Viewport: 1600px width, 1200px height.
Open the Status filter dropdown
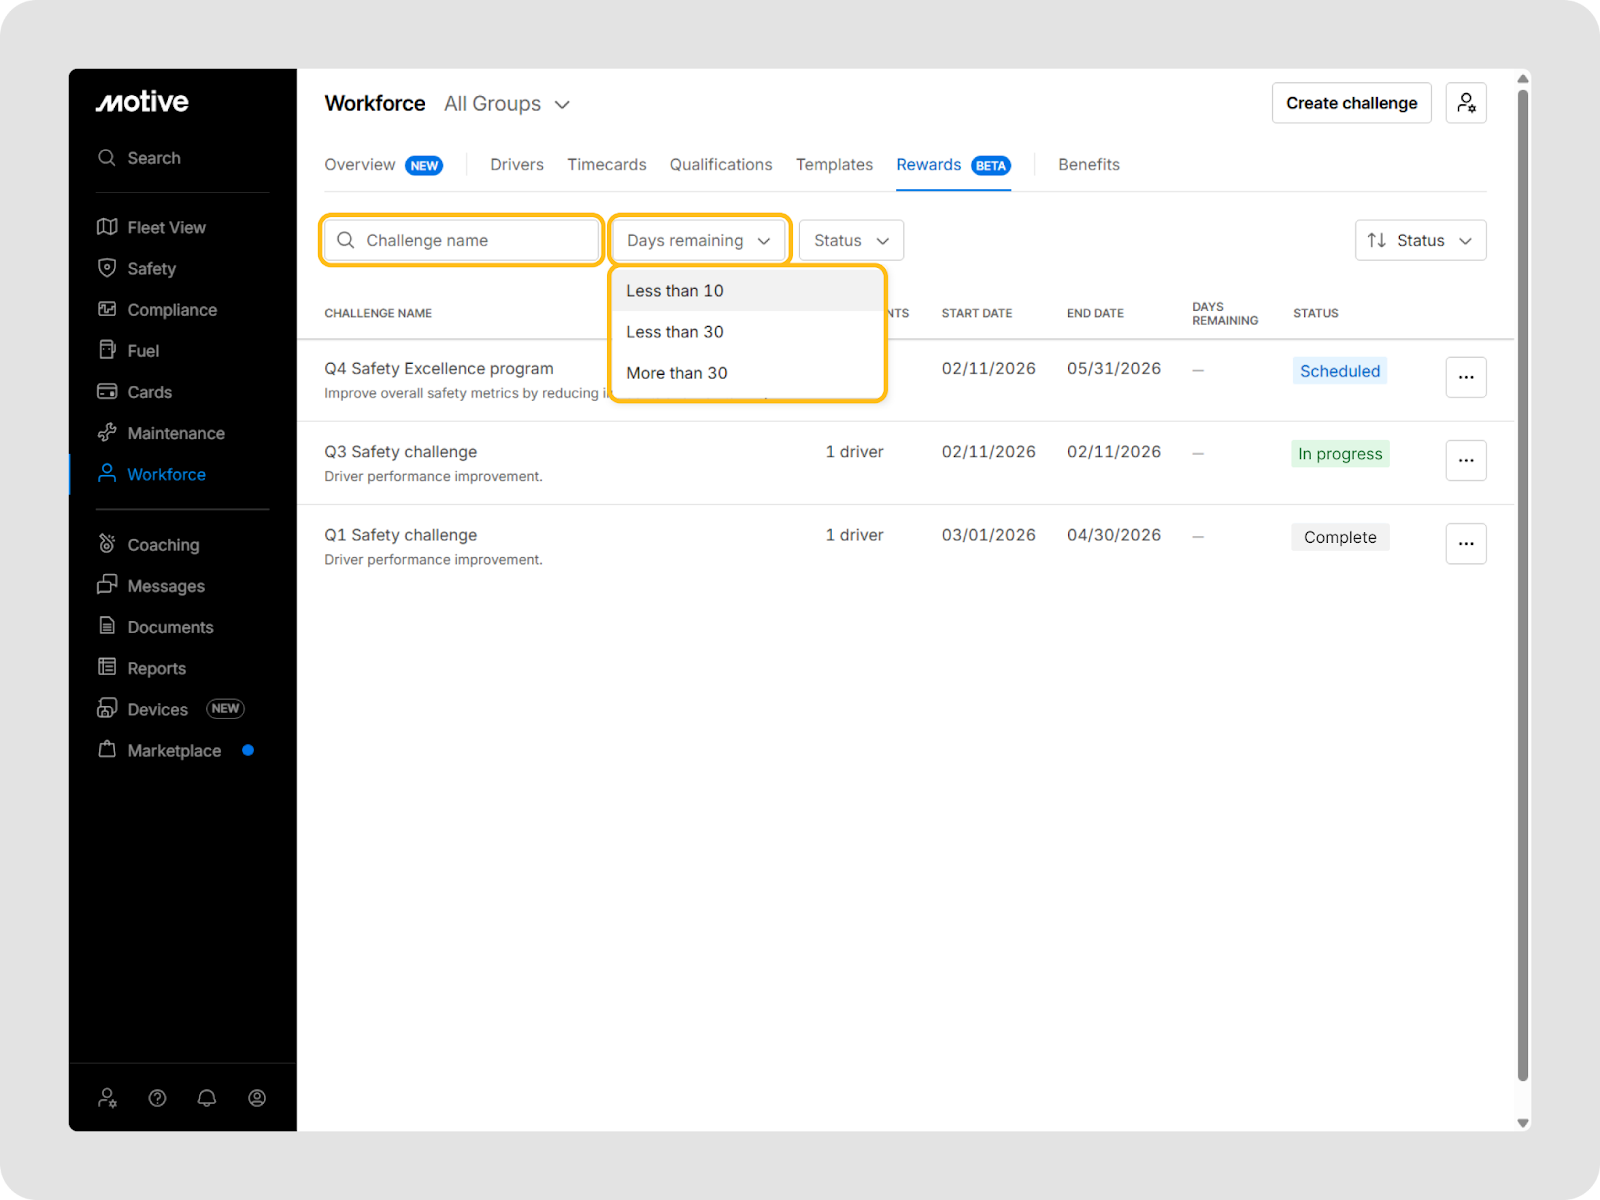click(851, 241)
